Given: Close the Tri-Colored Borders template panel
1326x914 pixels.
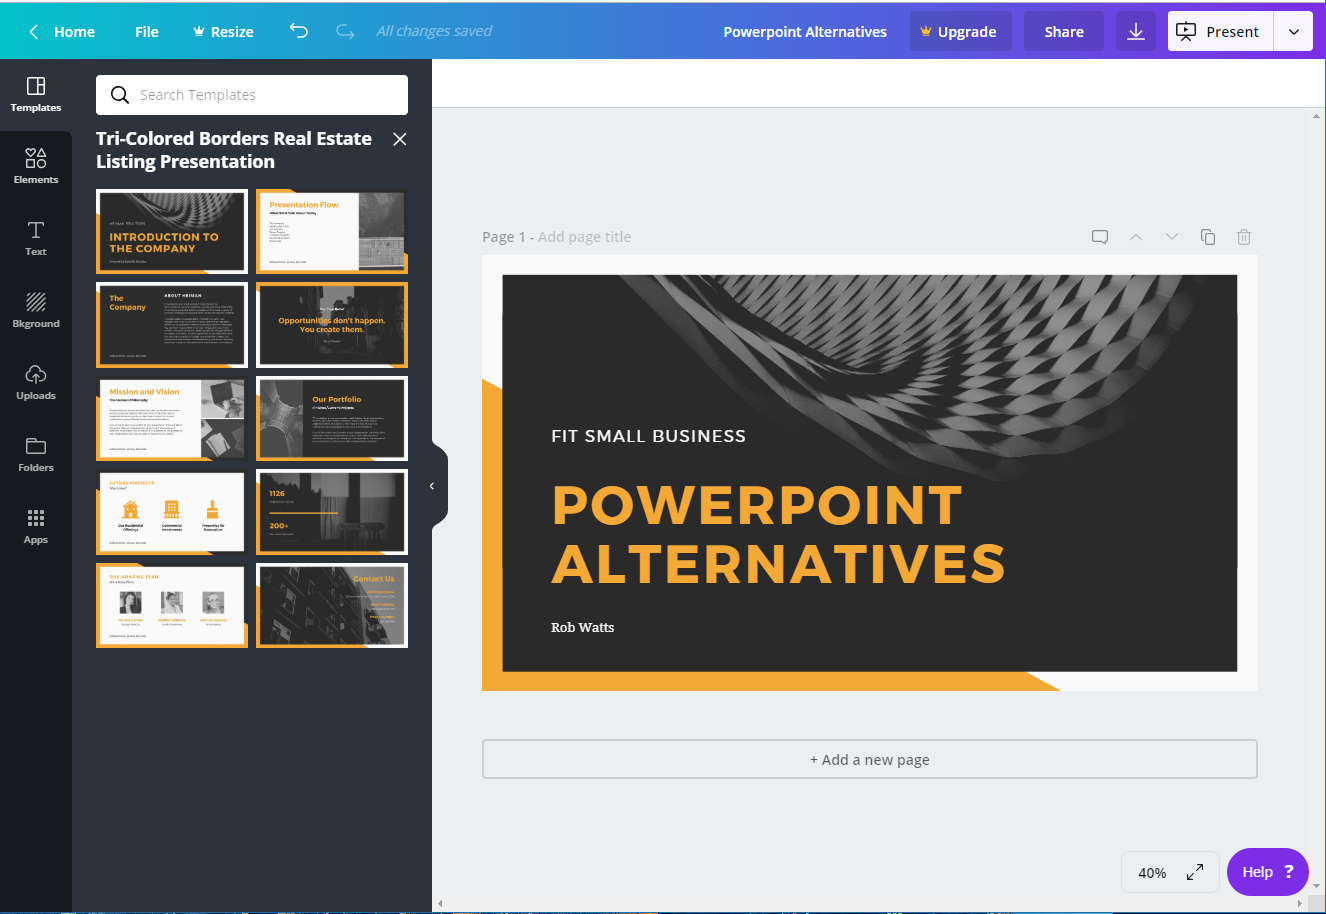Looking at the screenshot, I should point(400,139).
